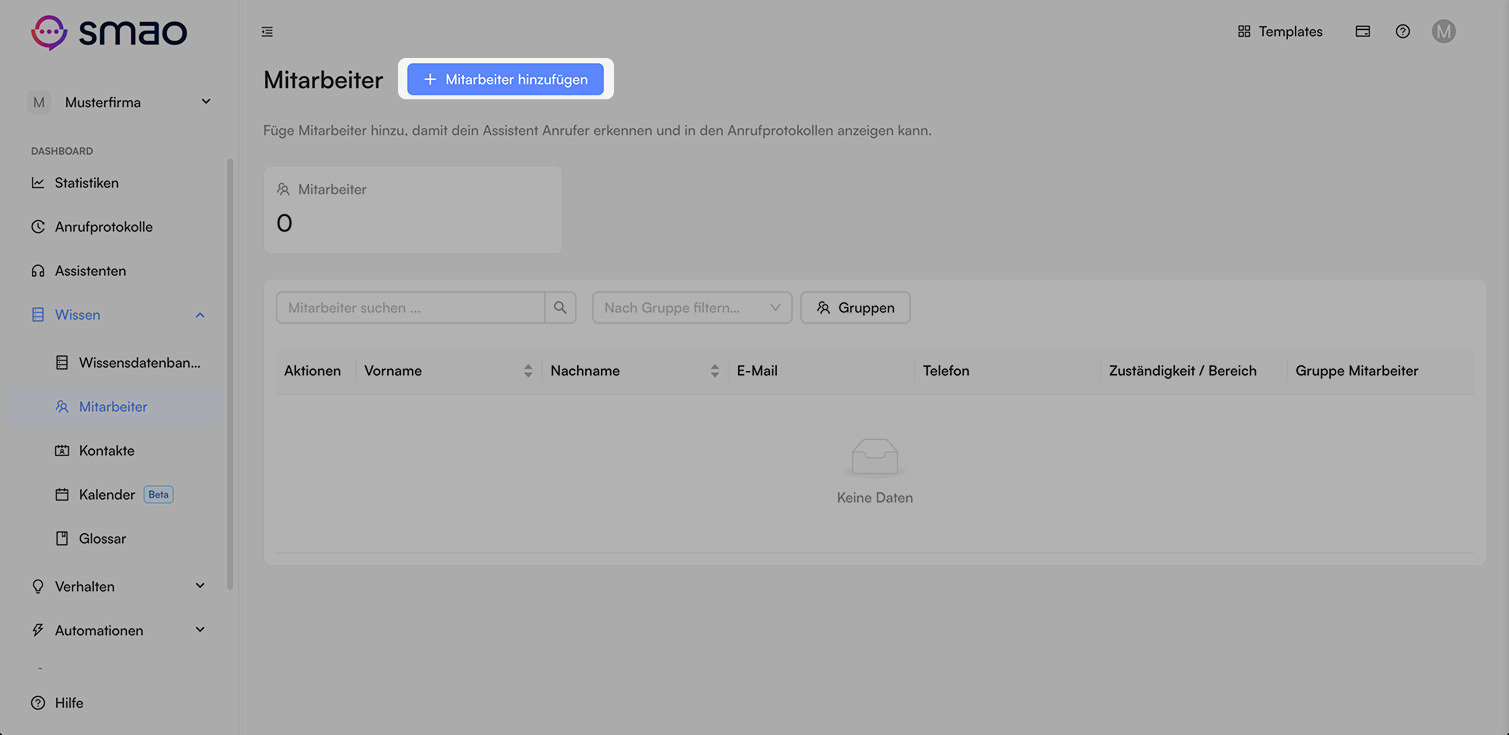Click the Kontakte card icon
Viewport: 1509px width, 735px height.
point(62,451)
